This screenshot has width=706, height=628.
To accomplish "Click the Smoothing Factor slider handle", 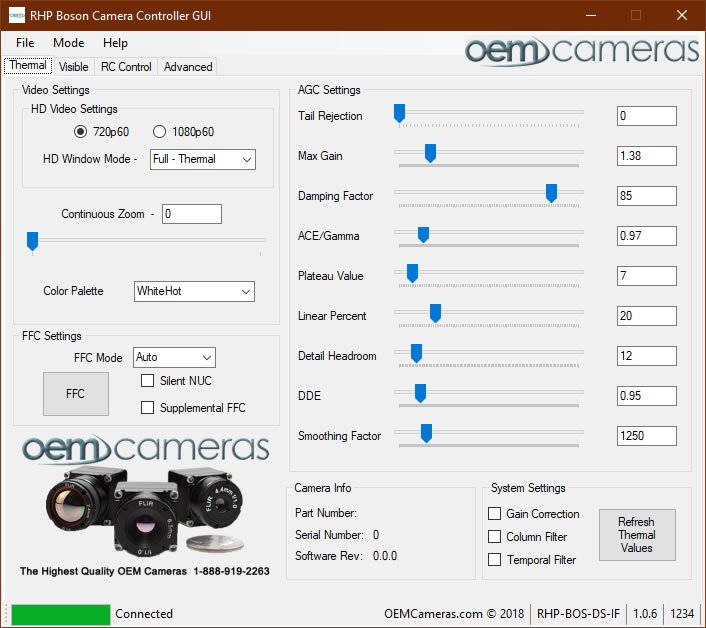I will (x=426, y=433).
